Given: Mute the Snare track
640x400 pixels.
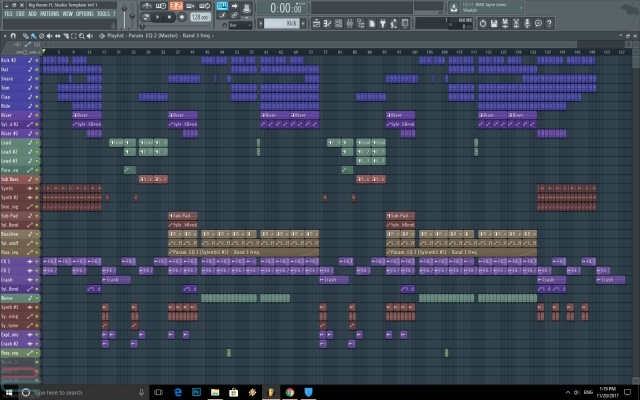Looking at the screenshot, I should tap(37, 79).
